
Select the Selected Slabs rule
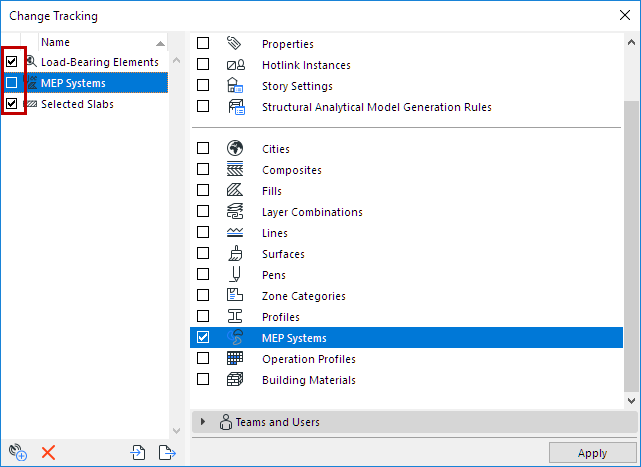click(77, 104)
